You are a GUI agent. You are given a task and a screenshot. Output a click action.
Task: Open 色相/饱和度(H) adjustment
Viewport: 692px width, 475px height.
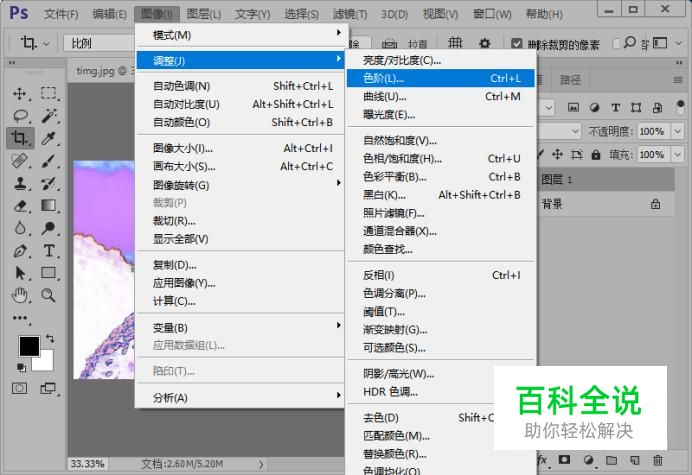pyautogui.click(x=441, y=159)
